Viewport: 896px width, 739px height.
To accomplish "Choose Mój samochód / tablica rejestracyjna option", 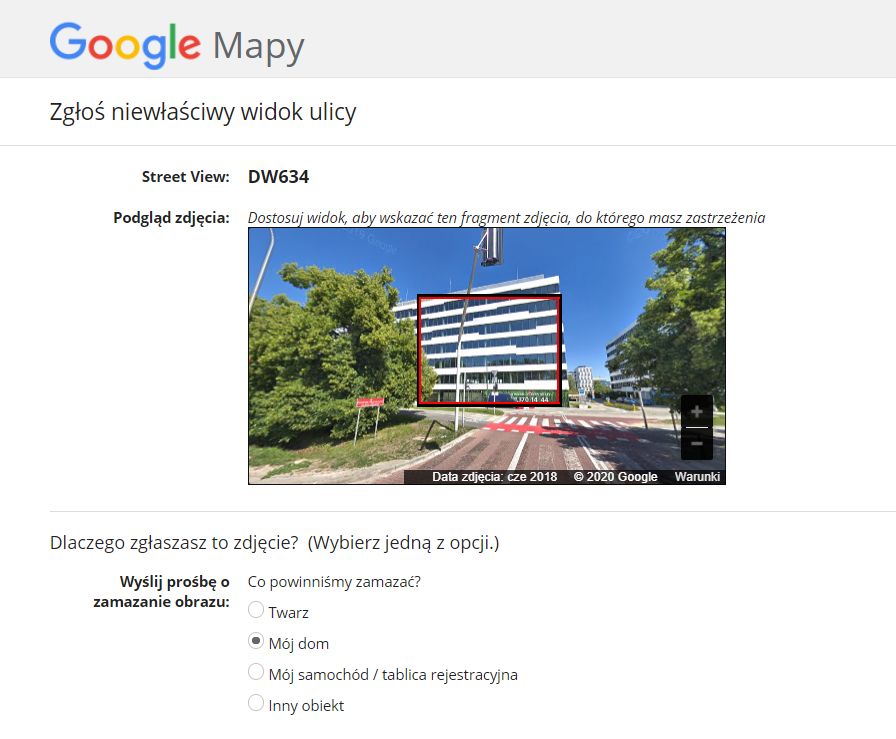I will (x=256, y=672).
